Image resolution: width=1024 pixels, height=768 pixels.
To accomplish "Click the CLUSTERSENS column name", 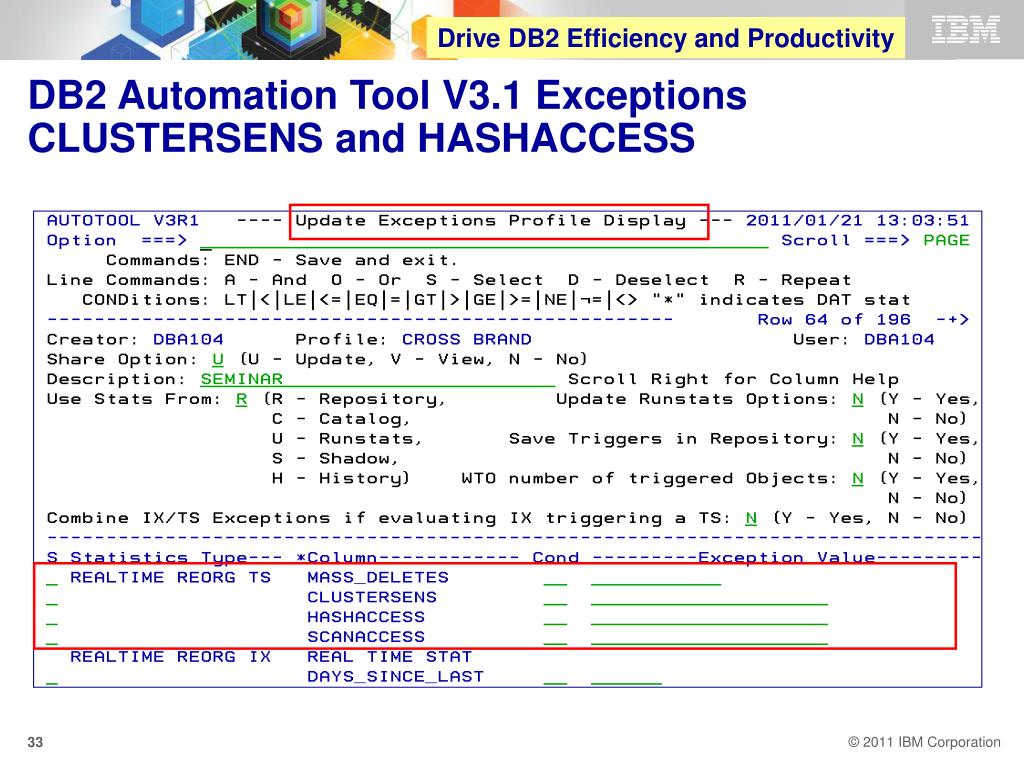I will point(372,597).
